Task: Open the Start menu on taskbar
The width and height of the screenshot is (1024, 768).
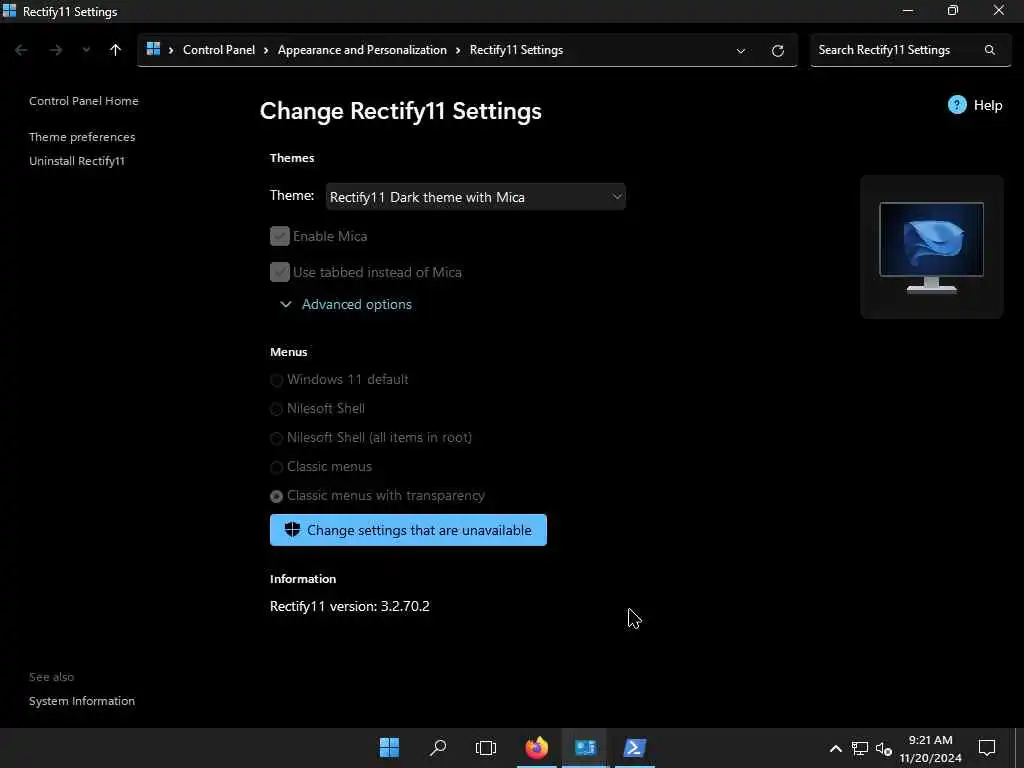Action: 389,748
